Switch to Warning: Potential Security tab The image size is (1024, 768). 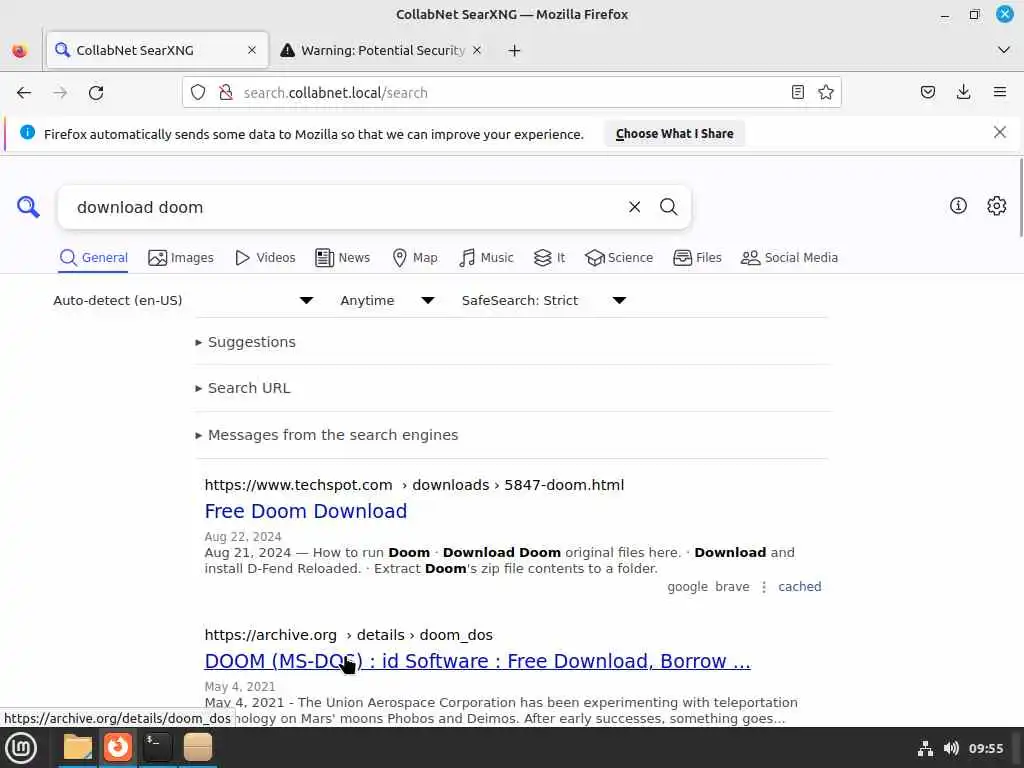pyautogui.click(x=382, y=50)
